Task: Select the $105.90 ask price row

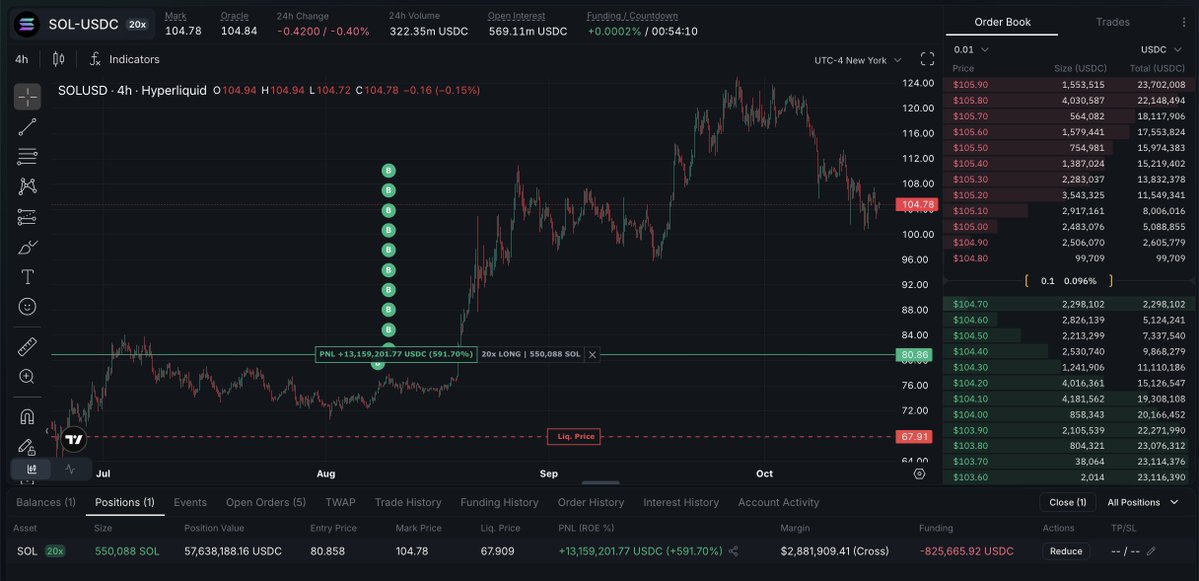Action: (x=1067, y=85)
